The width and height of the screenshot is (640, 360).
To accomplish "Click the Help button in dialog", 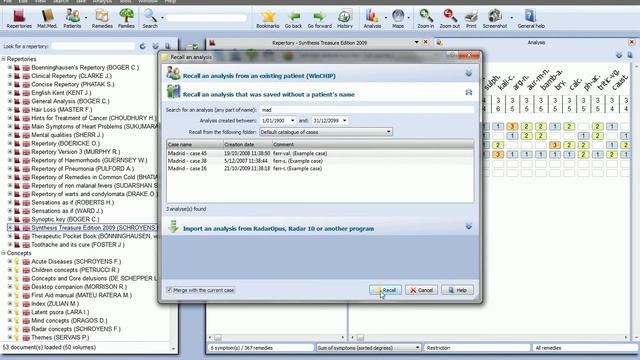I will [457, 290].
